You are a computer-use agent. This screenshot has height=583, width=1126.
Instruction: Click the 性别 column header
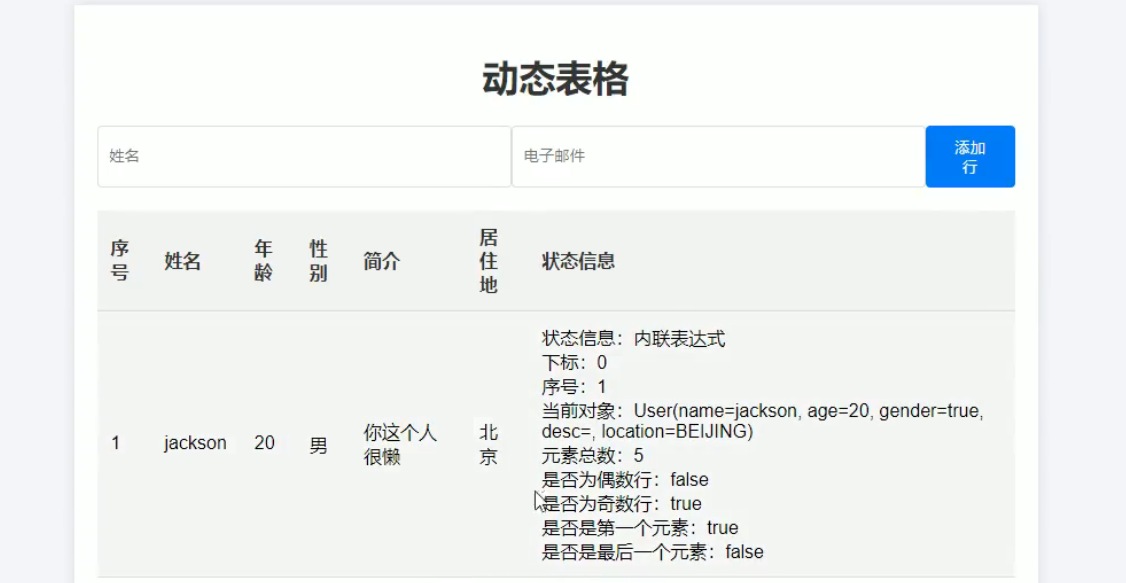coord(318,261)
